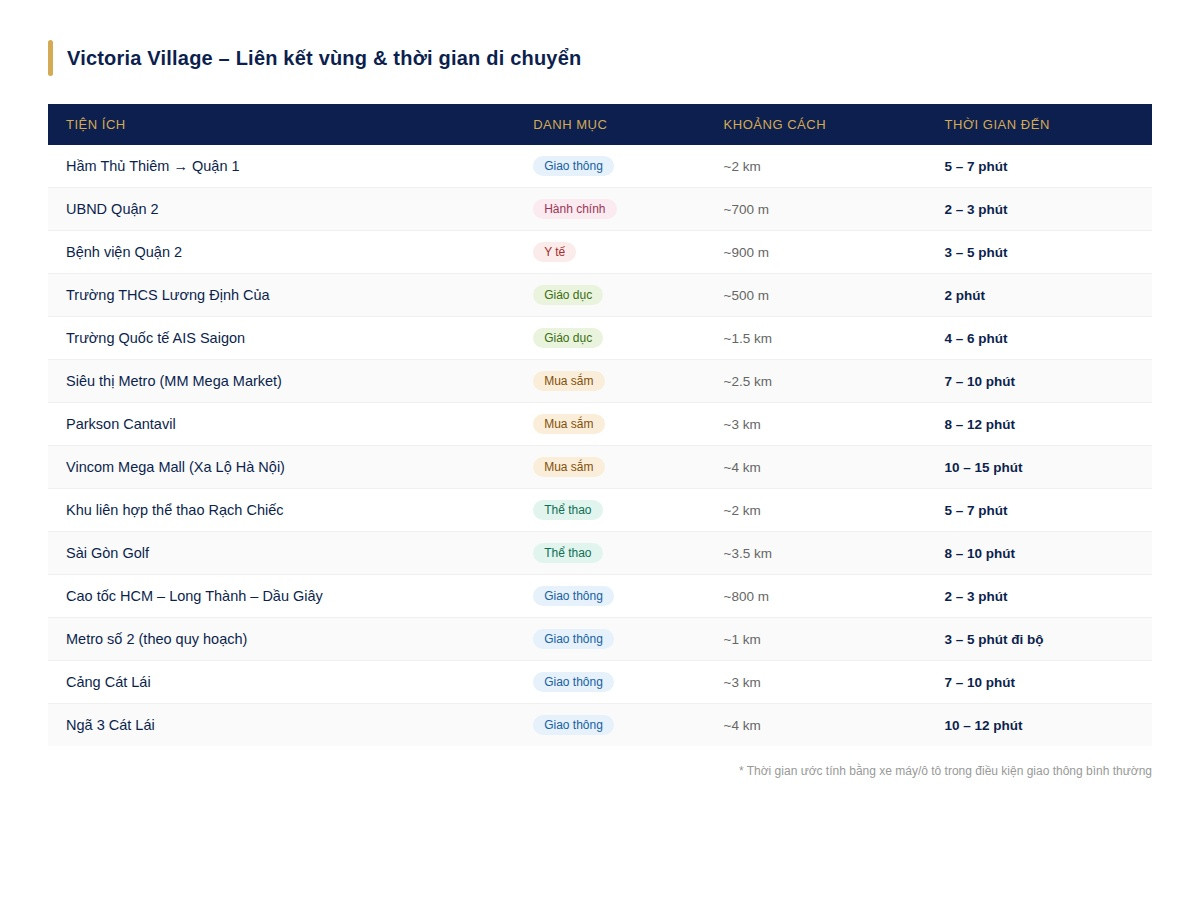1200x900 pixels.
Task: Click the DANH MỤC column header
Action: 570,125
